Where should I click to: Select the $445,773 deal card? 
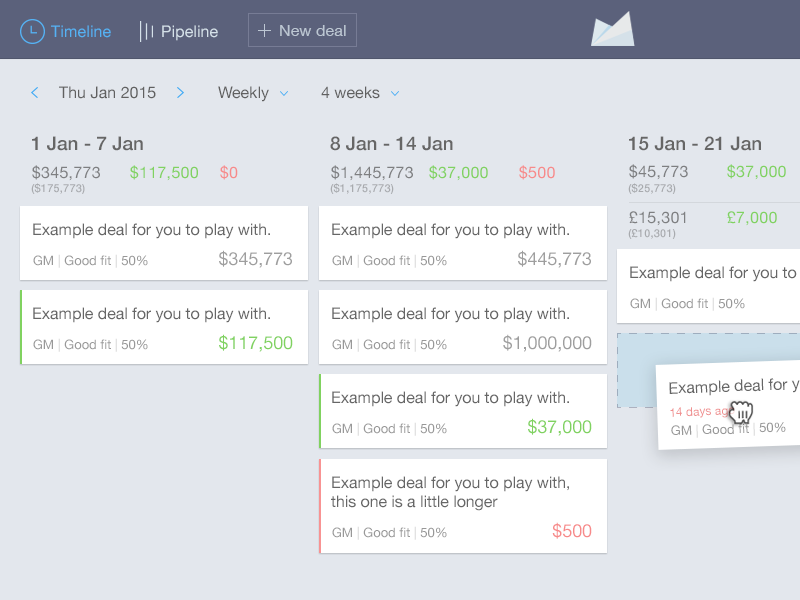pos(463,243)
